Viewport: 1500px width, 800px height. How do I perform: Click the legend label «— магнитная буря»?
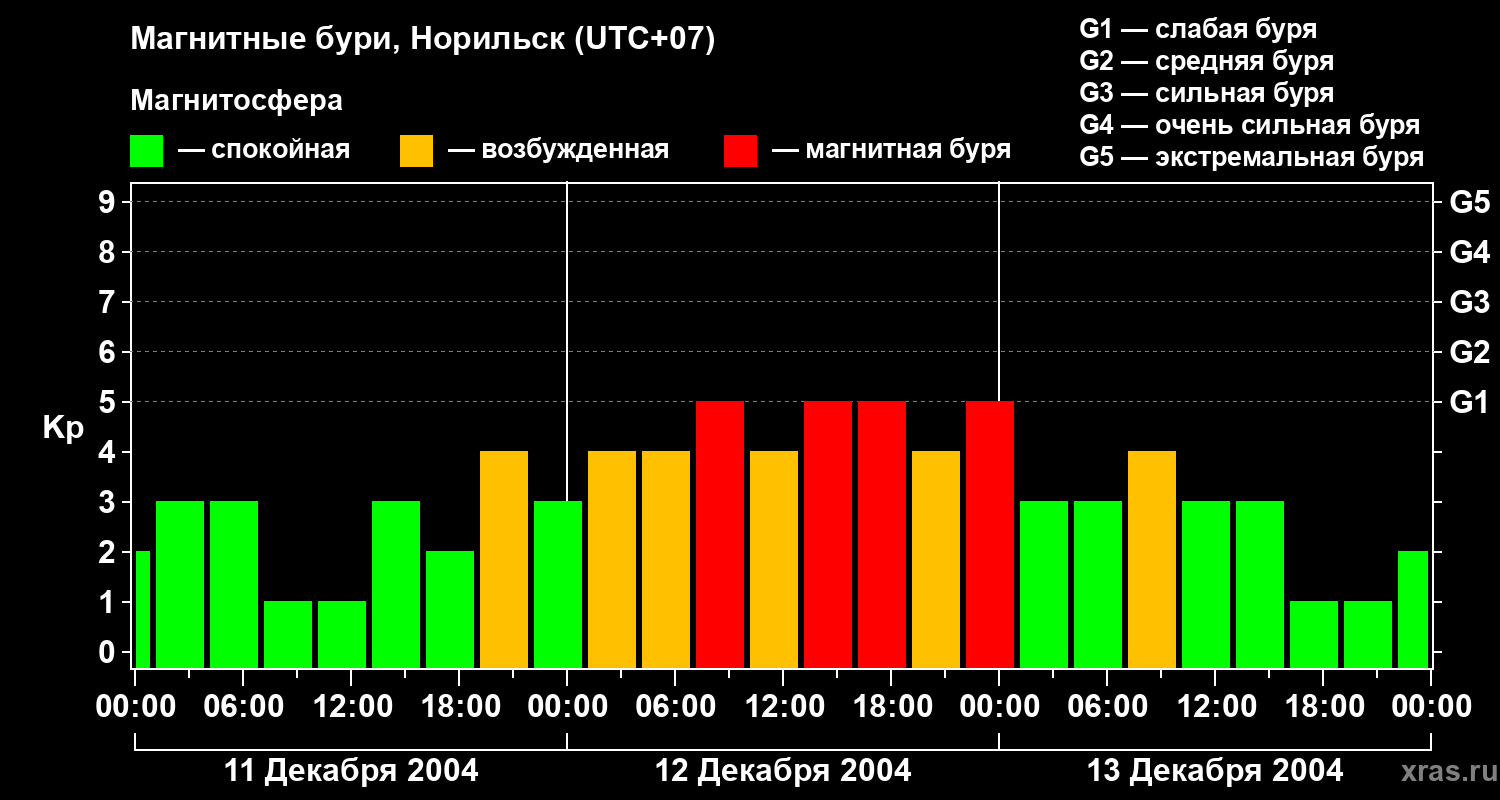pyautogui.click(x=891, y=150)
